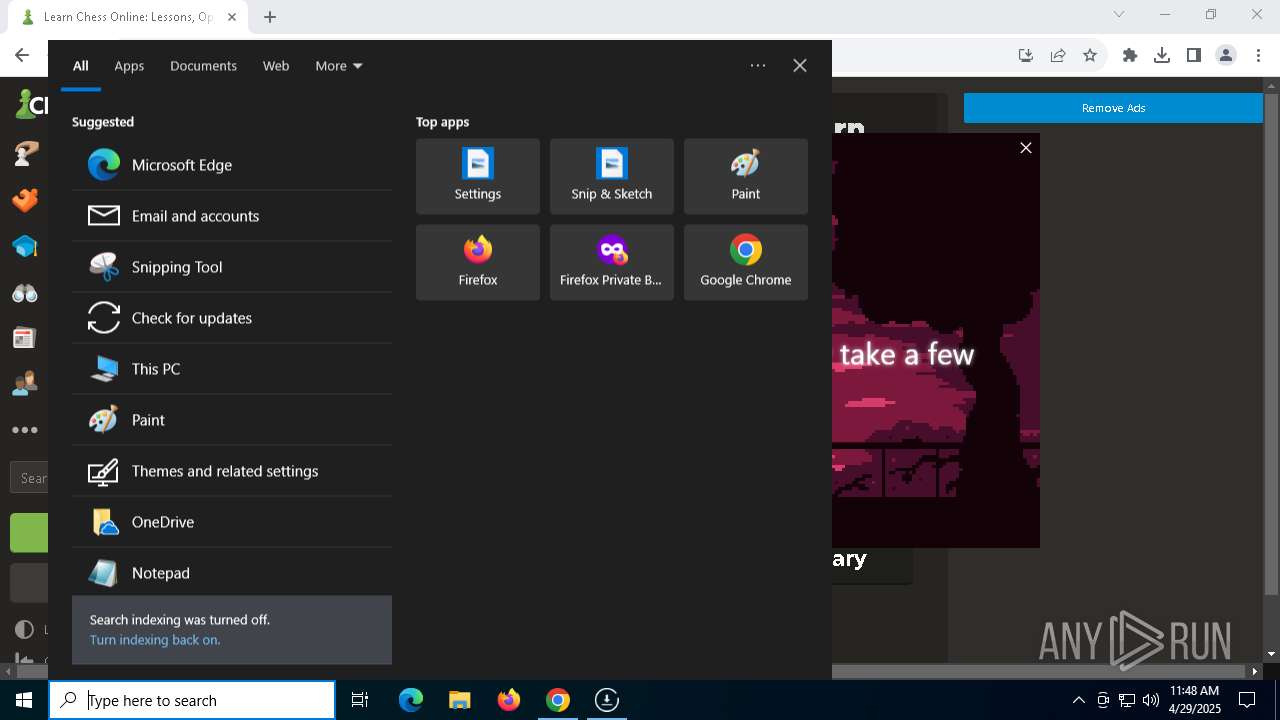Image resolution: width=1280 pixels, height=720 pixels.
Task: Switch to Chrome on taskbar
Action: (x=558, y=700)
